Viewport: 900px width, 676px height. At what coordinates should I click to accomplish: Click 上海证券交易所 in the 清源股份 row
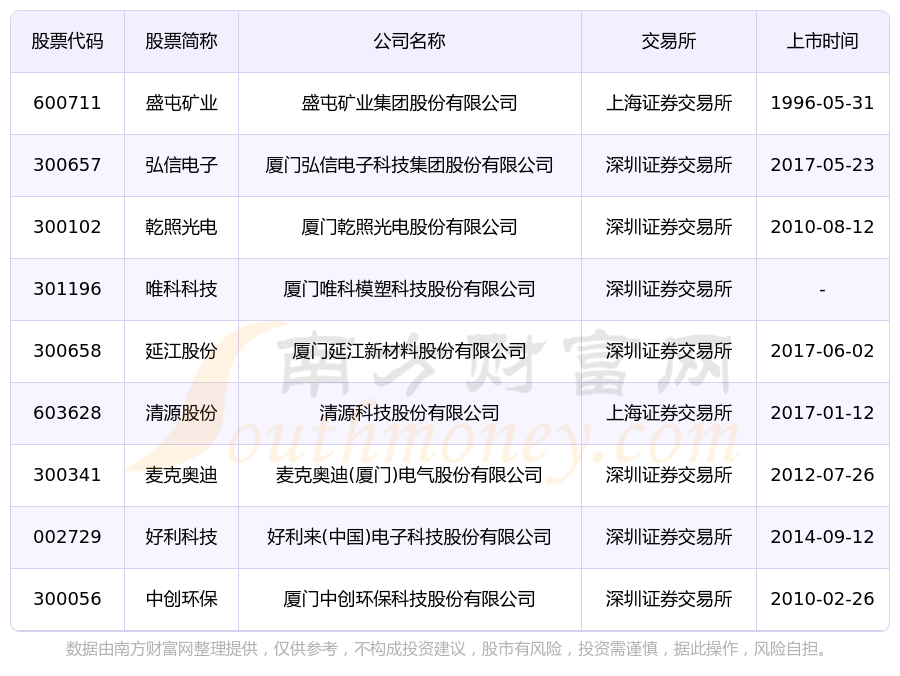(669, 413)
